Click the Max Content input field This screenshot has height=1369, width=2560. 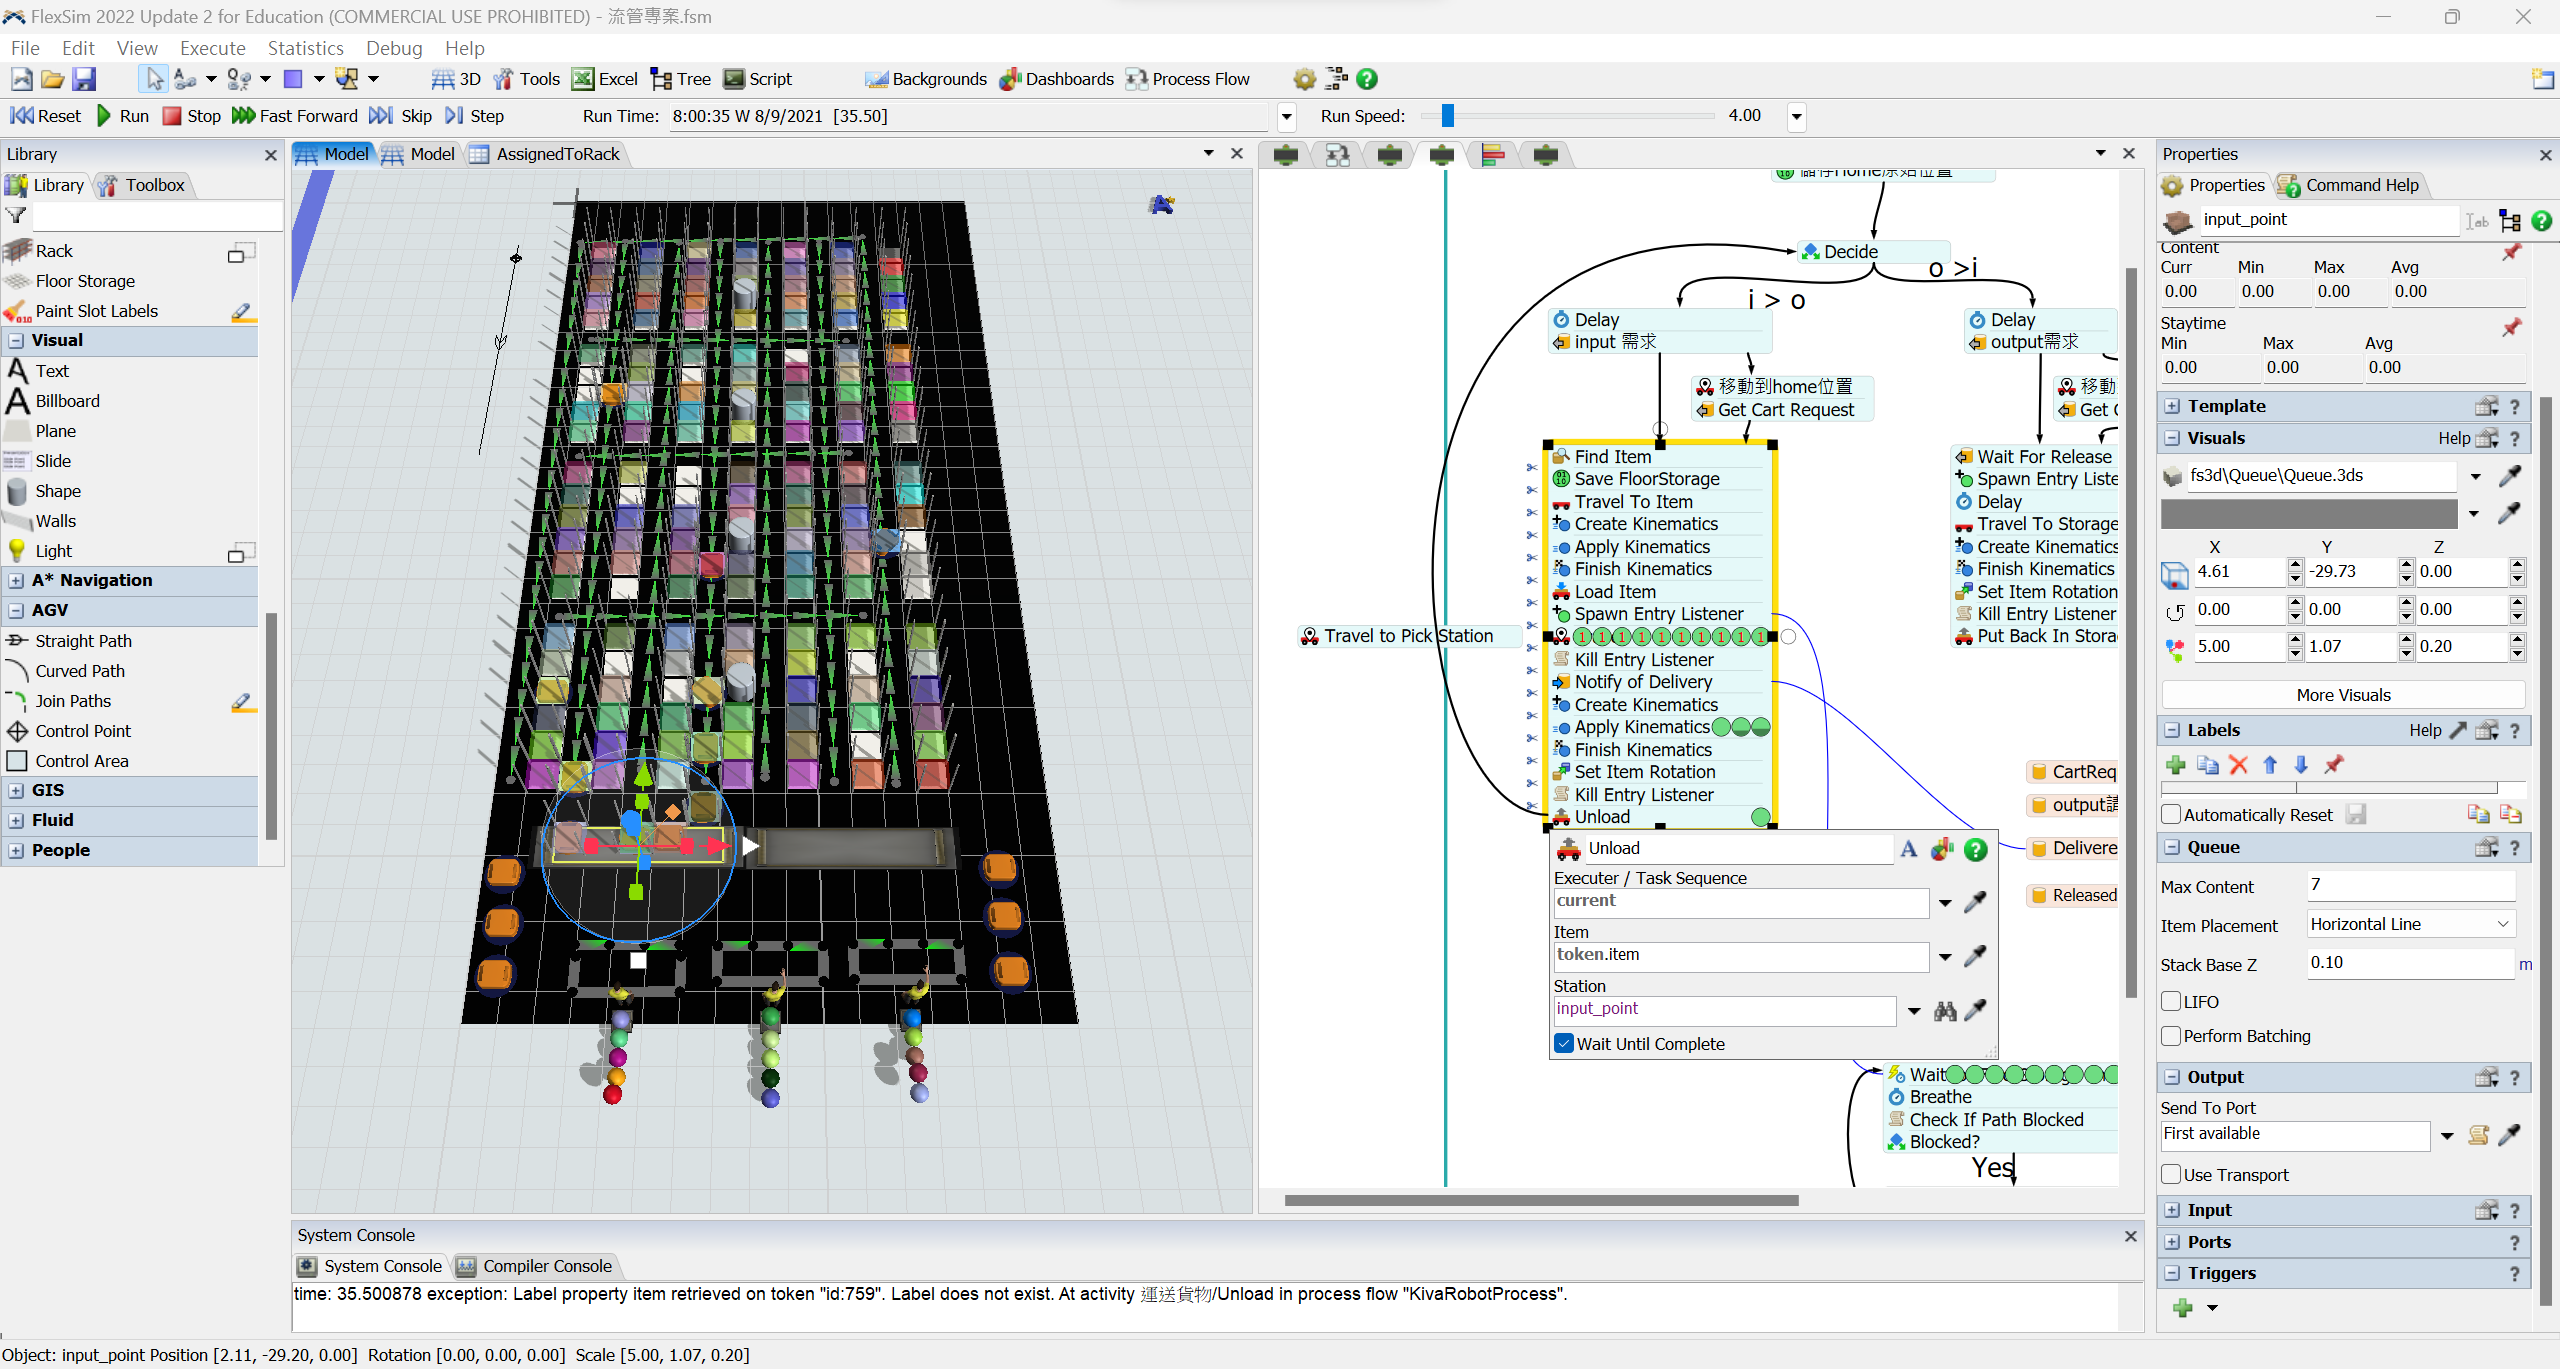2410,885
